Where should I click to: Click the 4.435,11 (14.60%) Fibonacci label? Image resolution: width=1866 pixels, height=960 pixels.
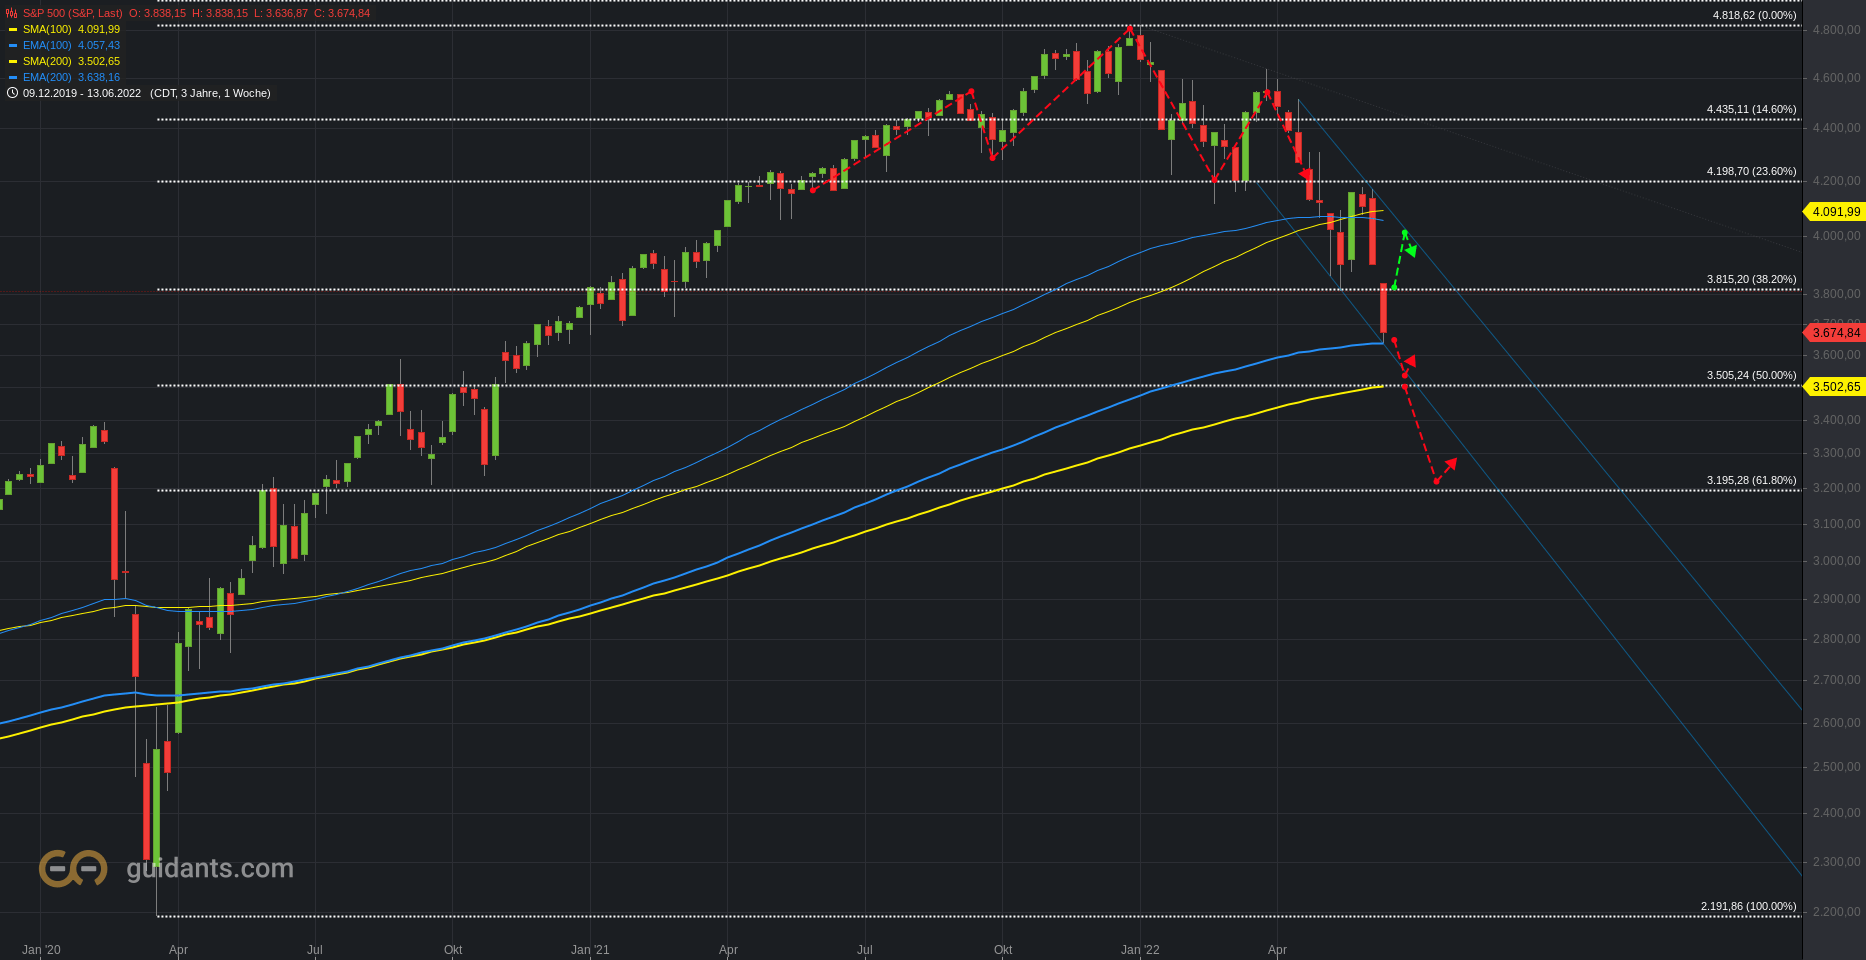[x=1751, y=109]
